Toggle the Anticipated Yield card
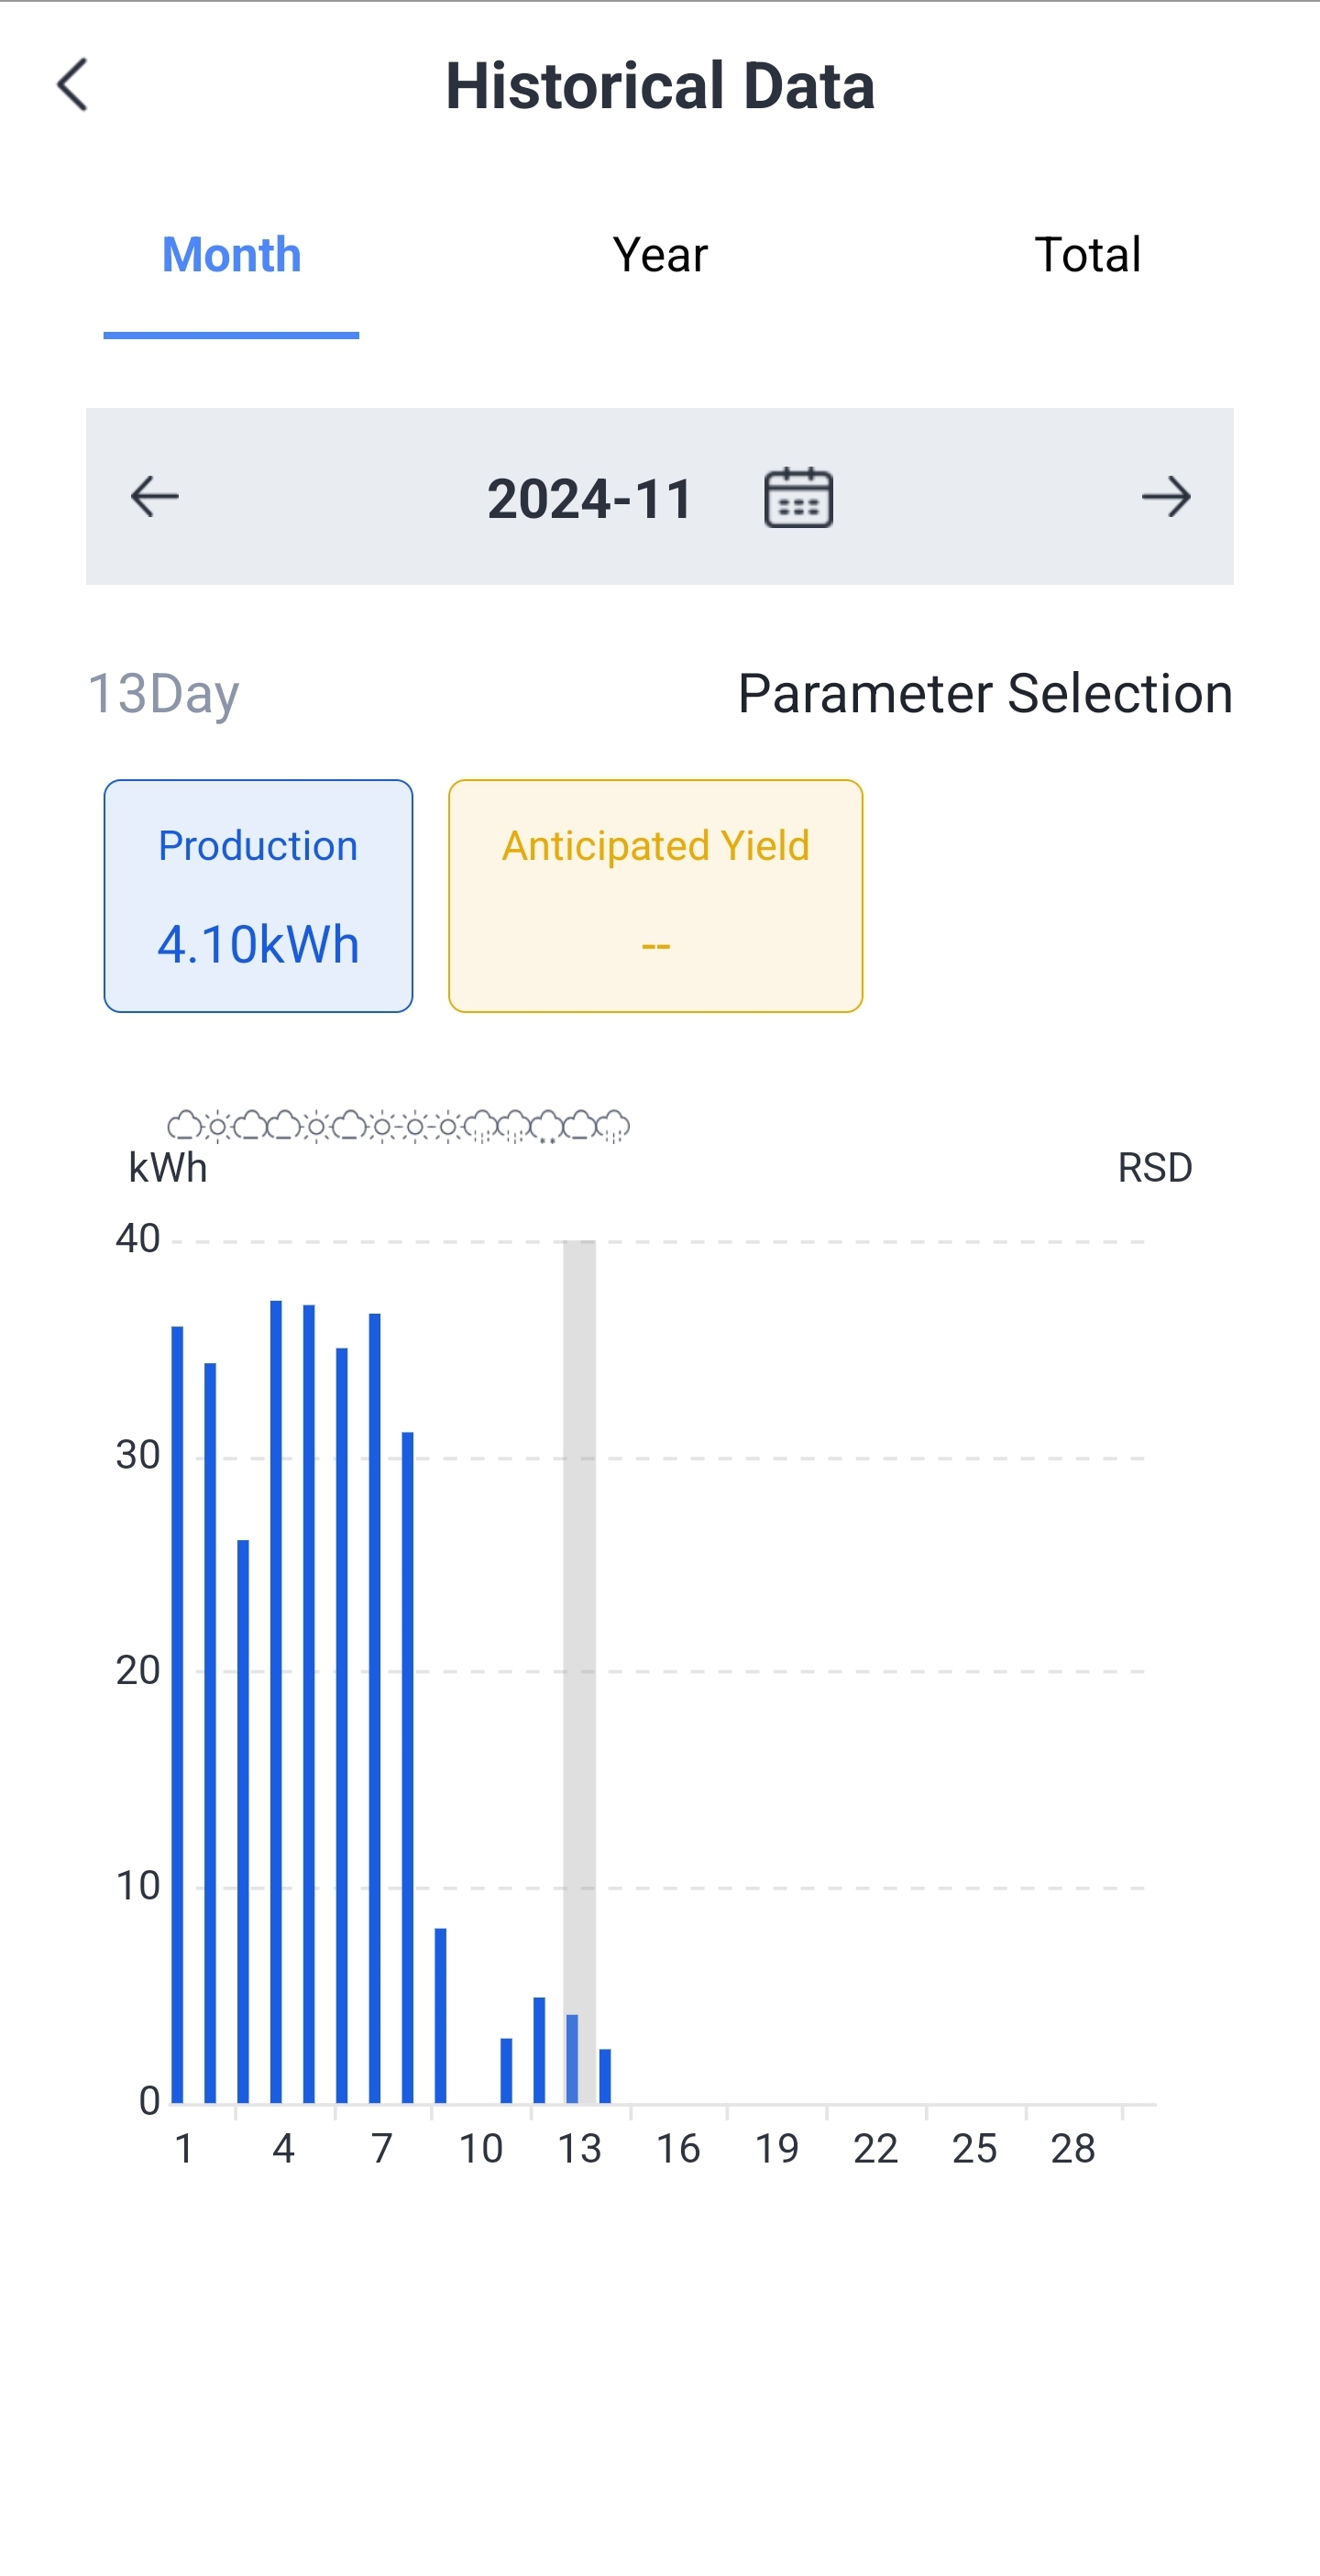Screen dimensions: 1320x2576 (655, 896)
